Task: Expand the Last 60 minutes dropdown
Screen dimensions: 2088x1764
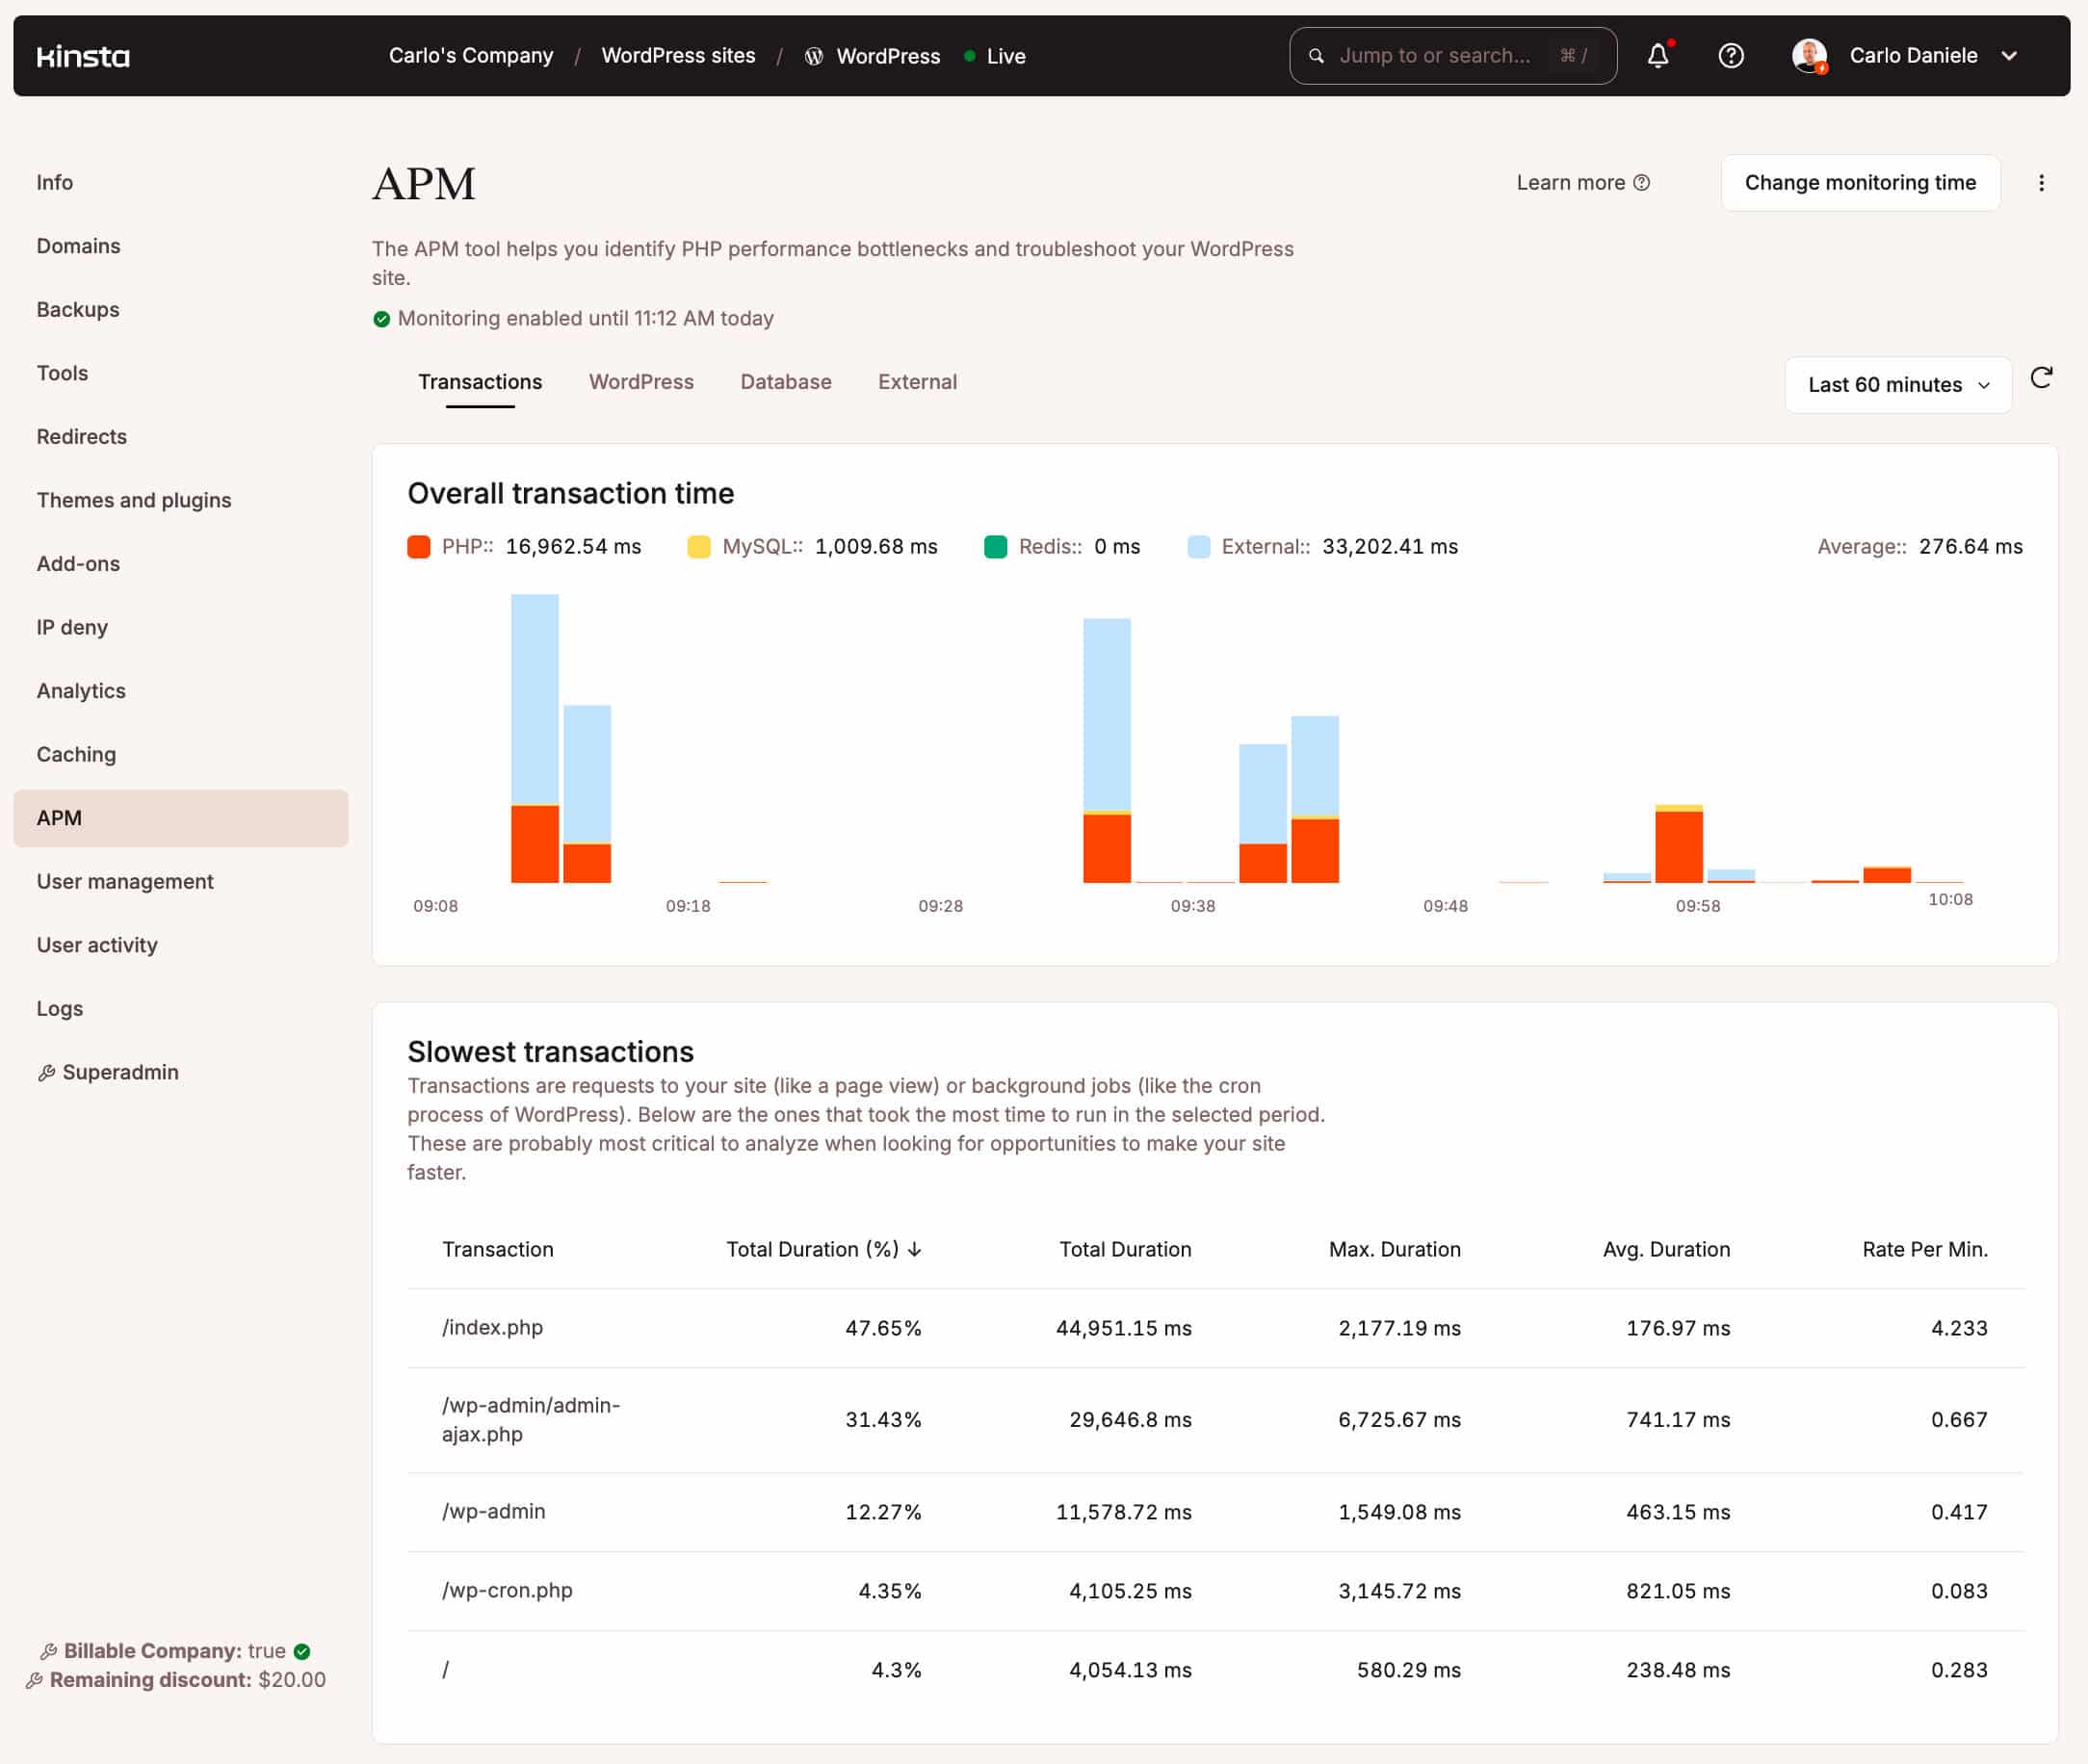Action: click(1899, 381)
